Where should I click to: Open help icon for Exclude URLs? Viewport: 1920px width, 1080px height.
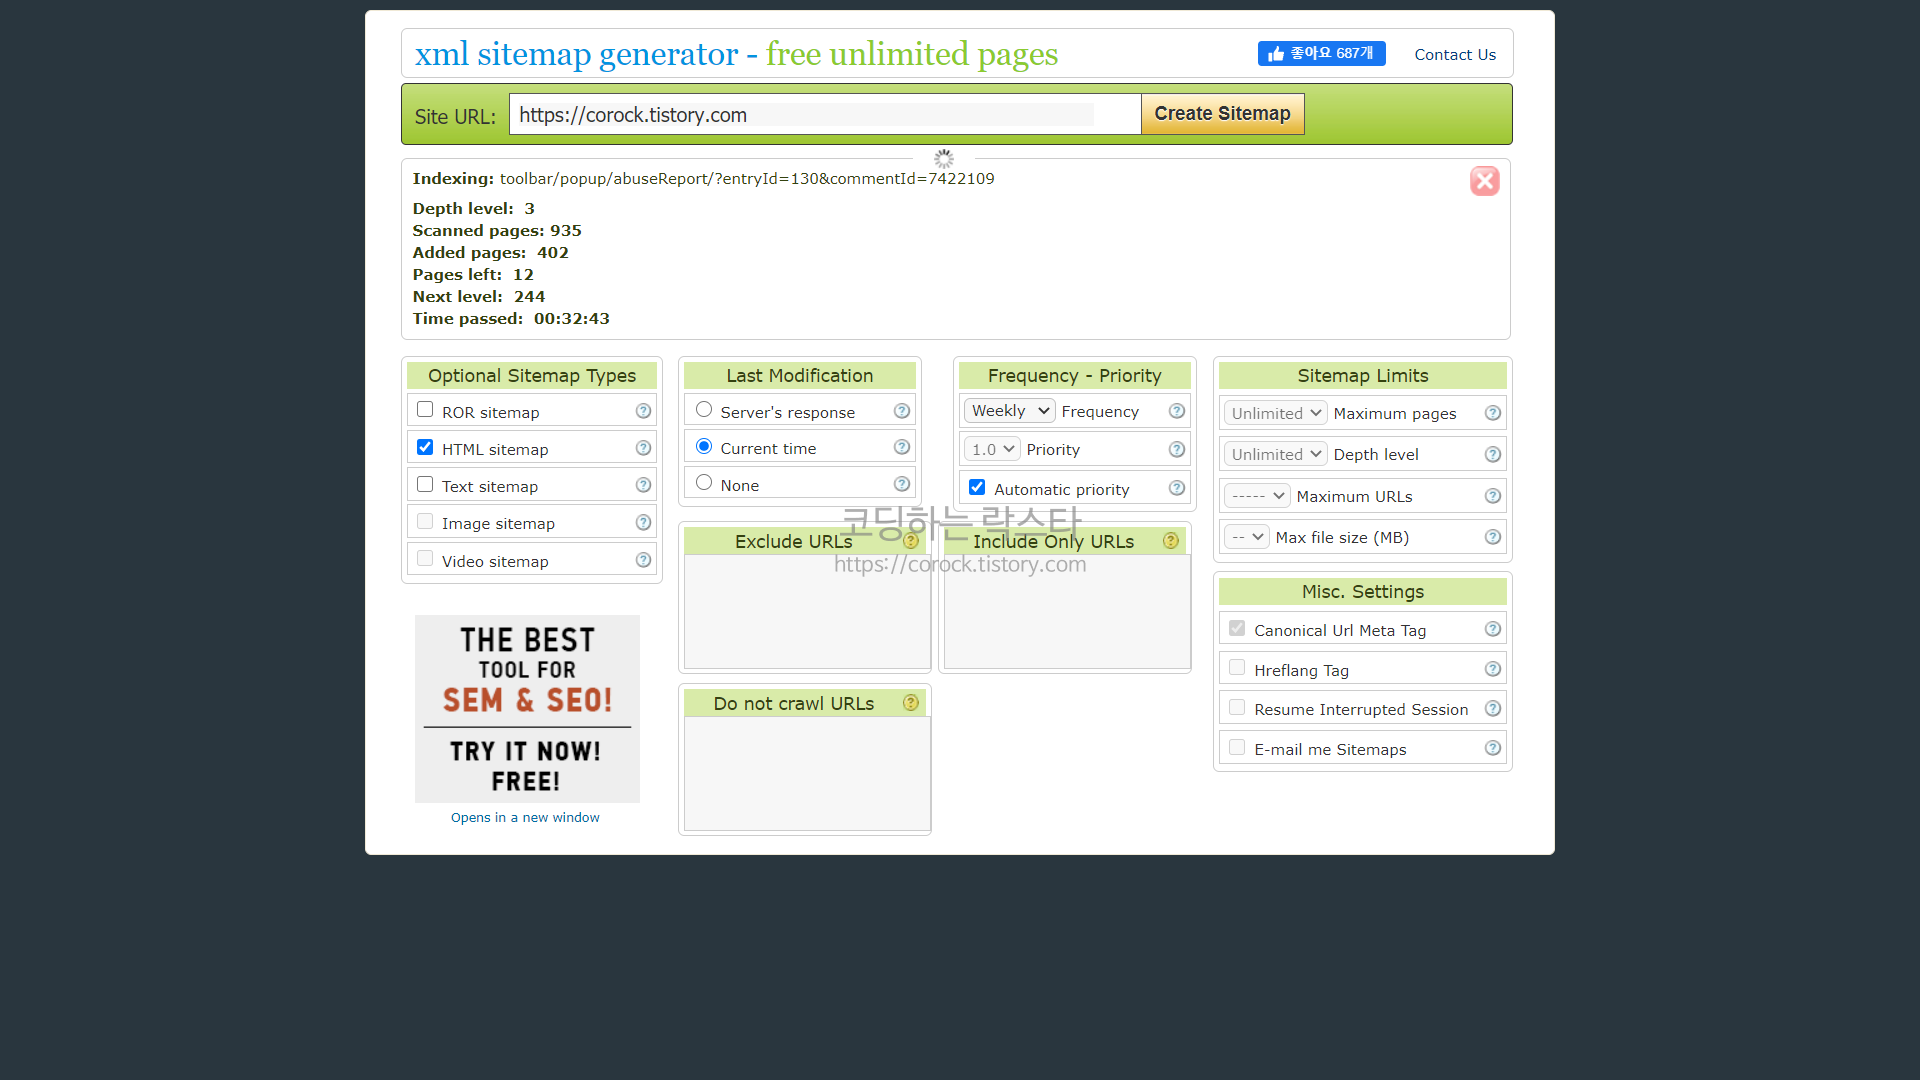[x=910, y=541]
